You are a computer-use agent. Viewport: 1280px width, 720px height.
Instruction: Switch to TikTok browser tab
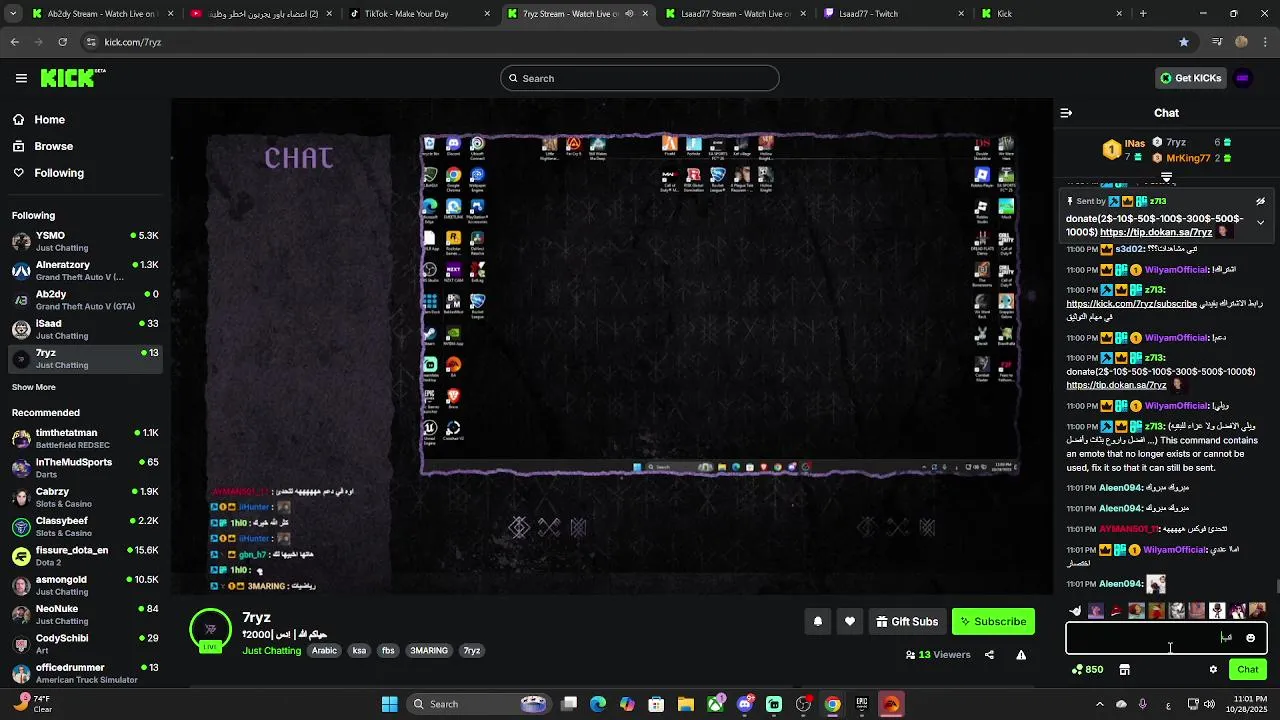[417, 14]
